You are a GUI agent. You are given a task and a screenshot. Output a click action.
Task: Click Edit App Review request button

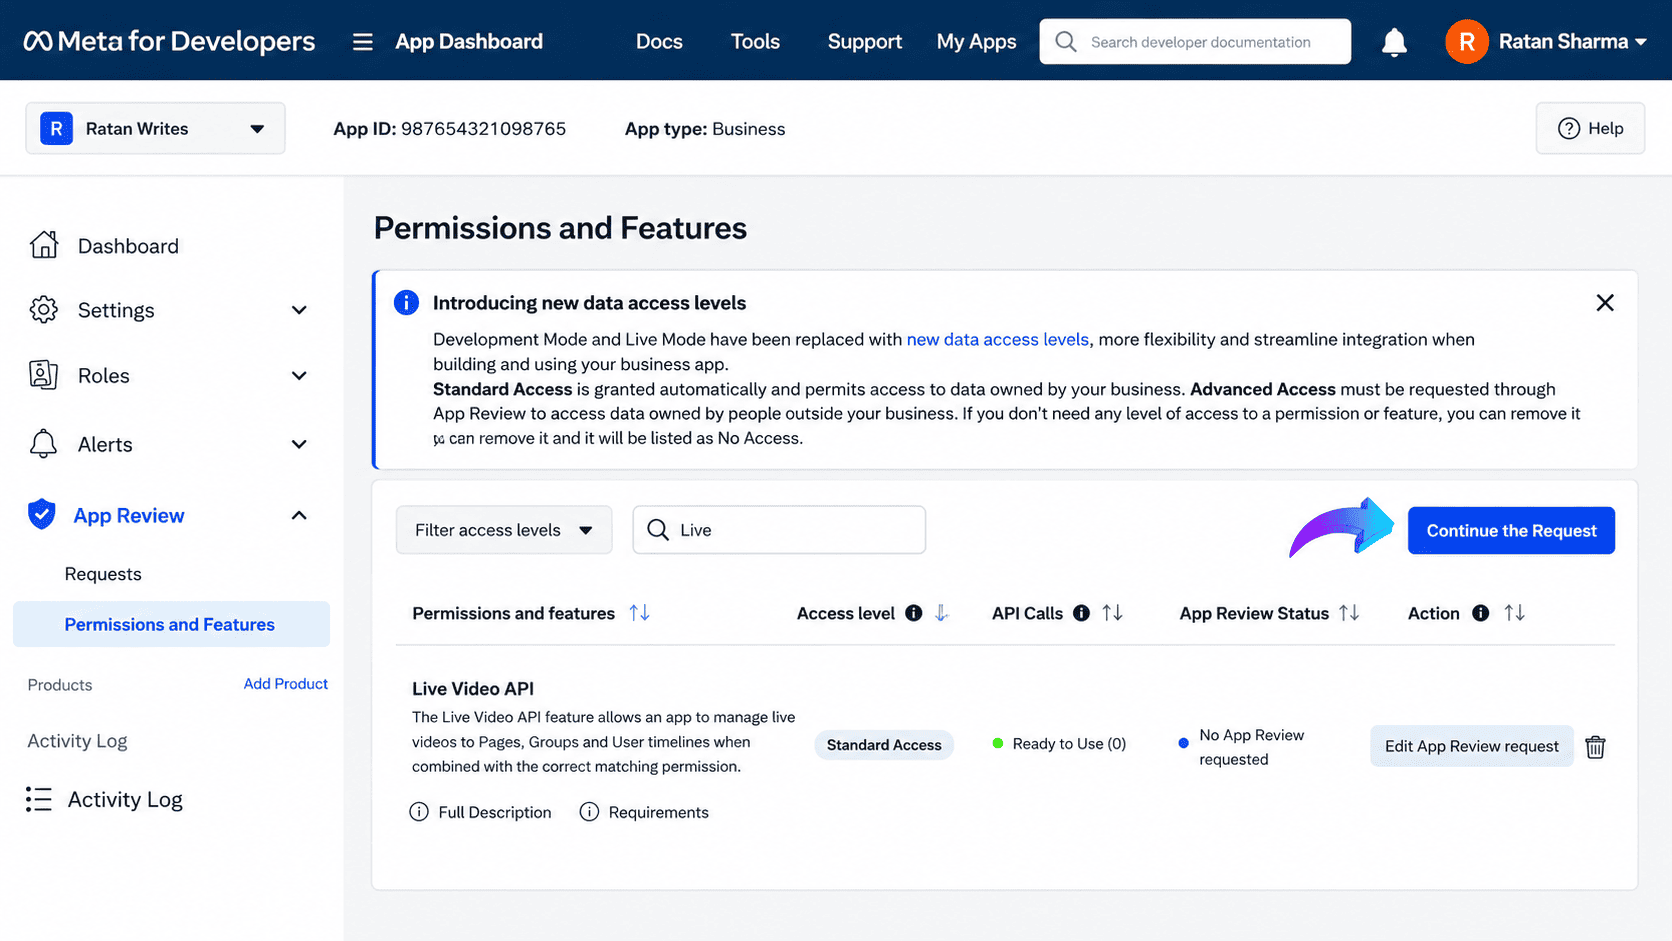coord(1471,746)
